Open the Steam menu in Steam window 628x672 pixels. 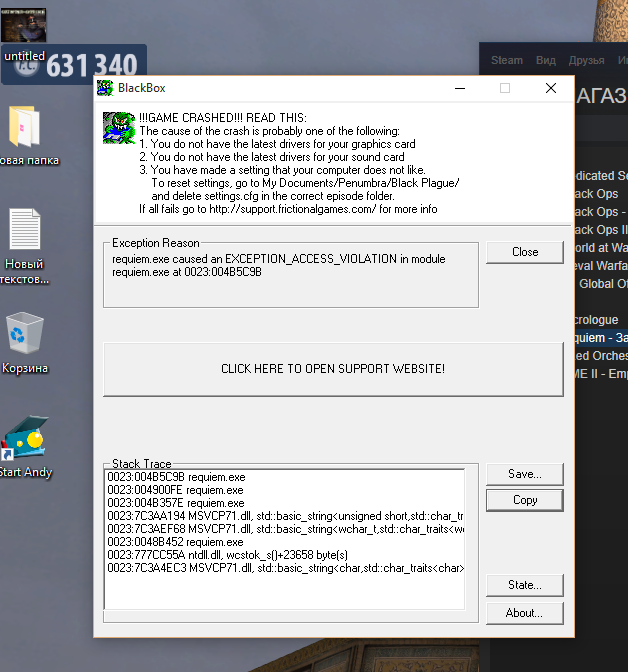(507, 60)
